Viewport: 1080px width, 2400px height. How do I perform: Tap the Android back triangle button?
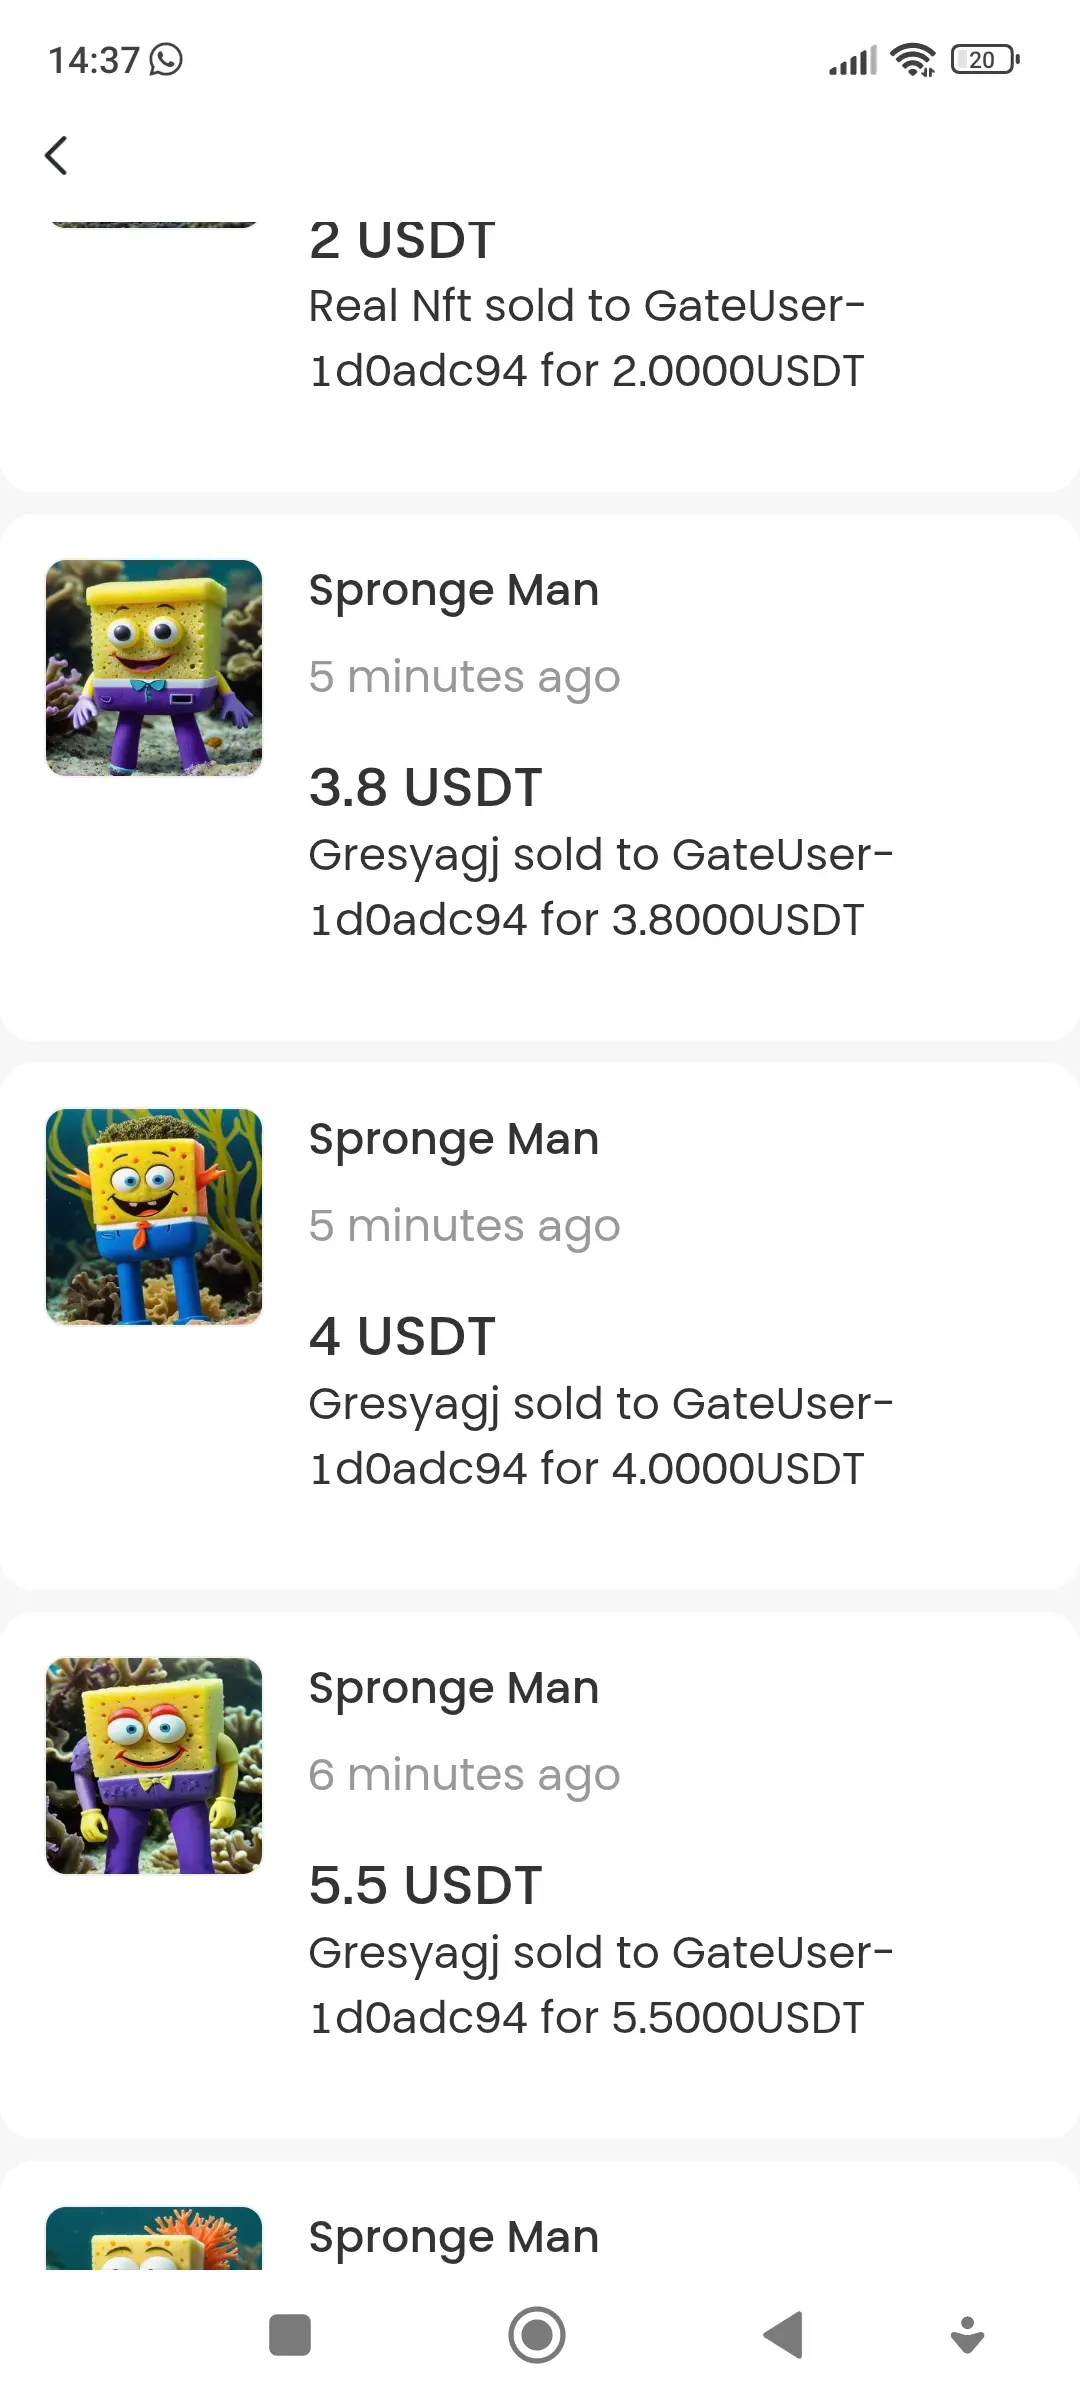click(x=783, y=2335)
